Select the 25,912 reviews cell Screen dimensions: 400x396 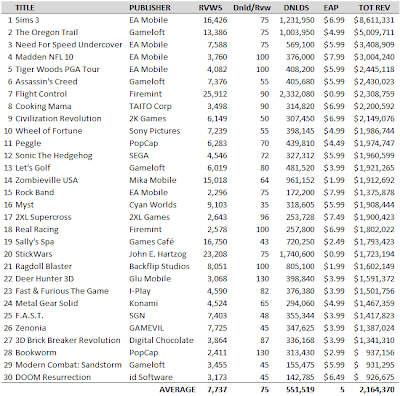[215, 94]
